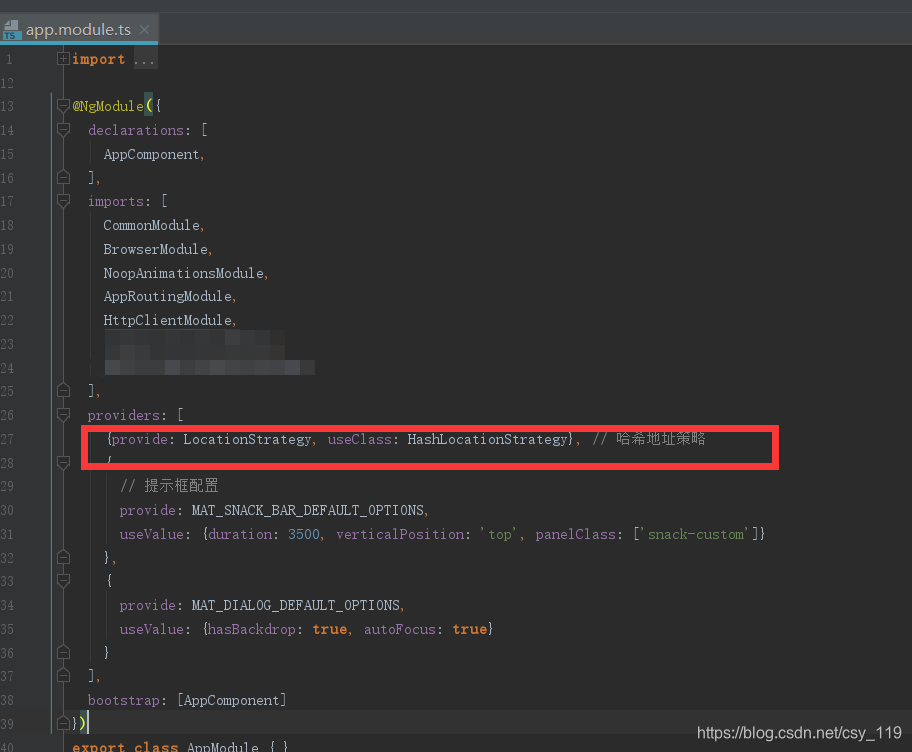
Task: Click '[AppComponent]' on the bootstrap line
Action: pyautogui.click(x=231, y=700)
